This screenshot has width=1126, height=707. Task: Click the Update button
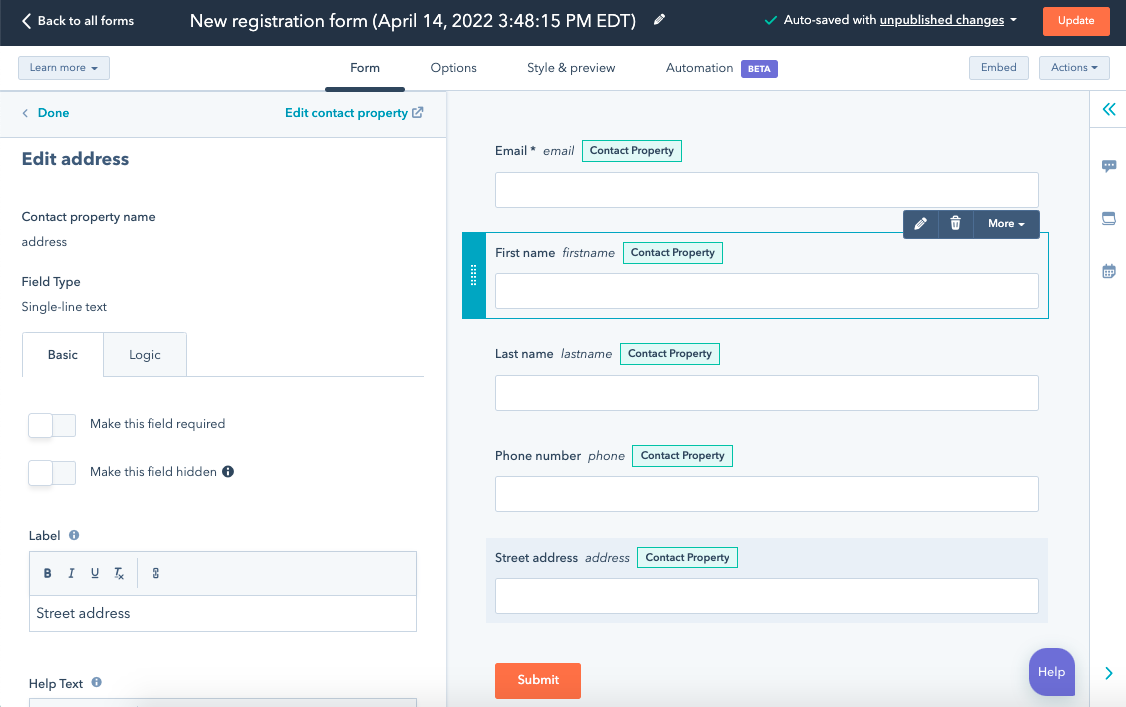pyautogui.click(x=1076, y=21)
